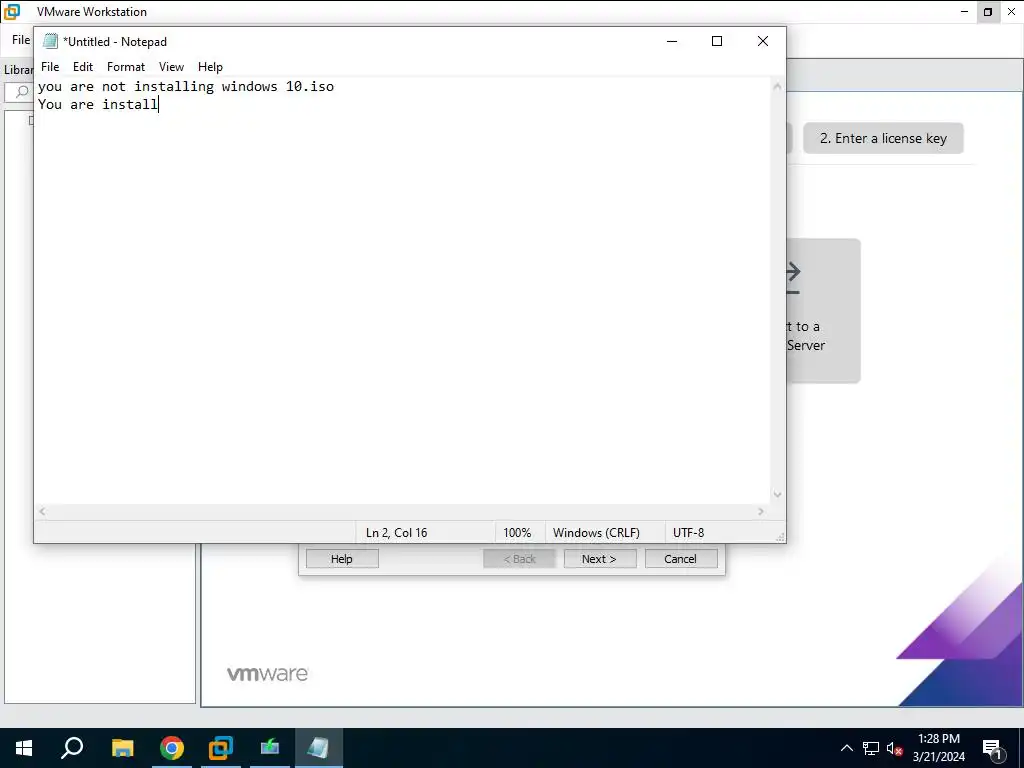Restore down the VMware Workstation window
The height and width of the screenshot is (768, 1024).
click(x=988, y=12)
